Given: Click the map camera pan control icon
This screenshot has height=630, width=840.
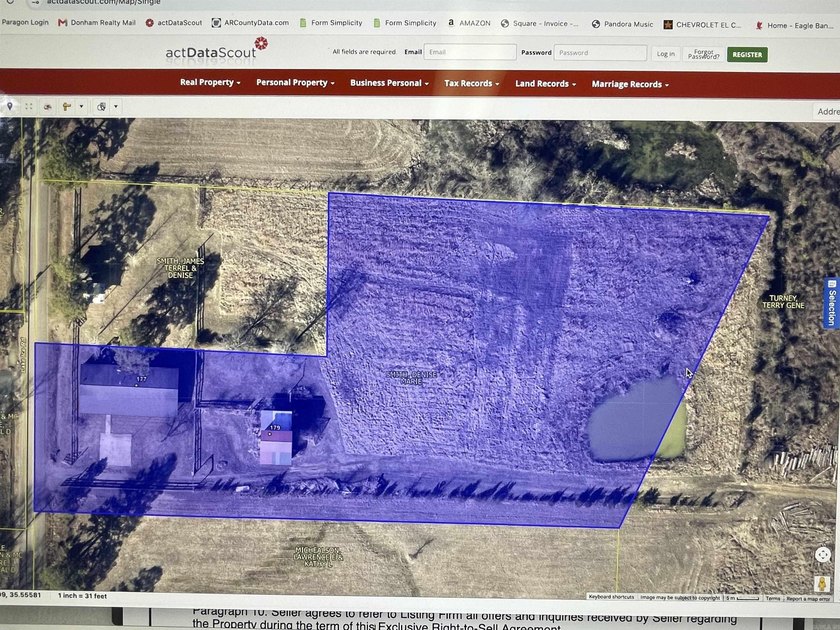Looking at the screenshot, I should click(823, 554).
